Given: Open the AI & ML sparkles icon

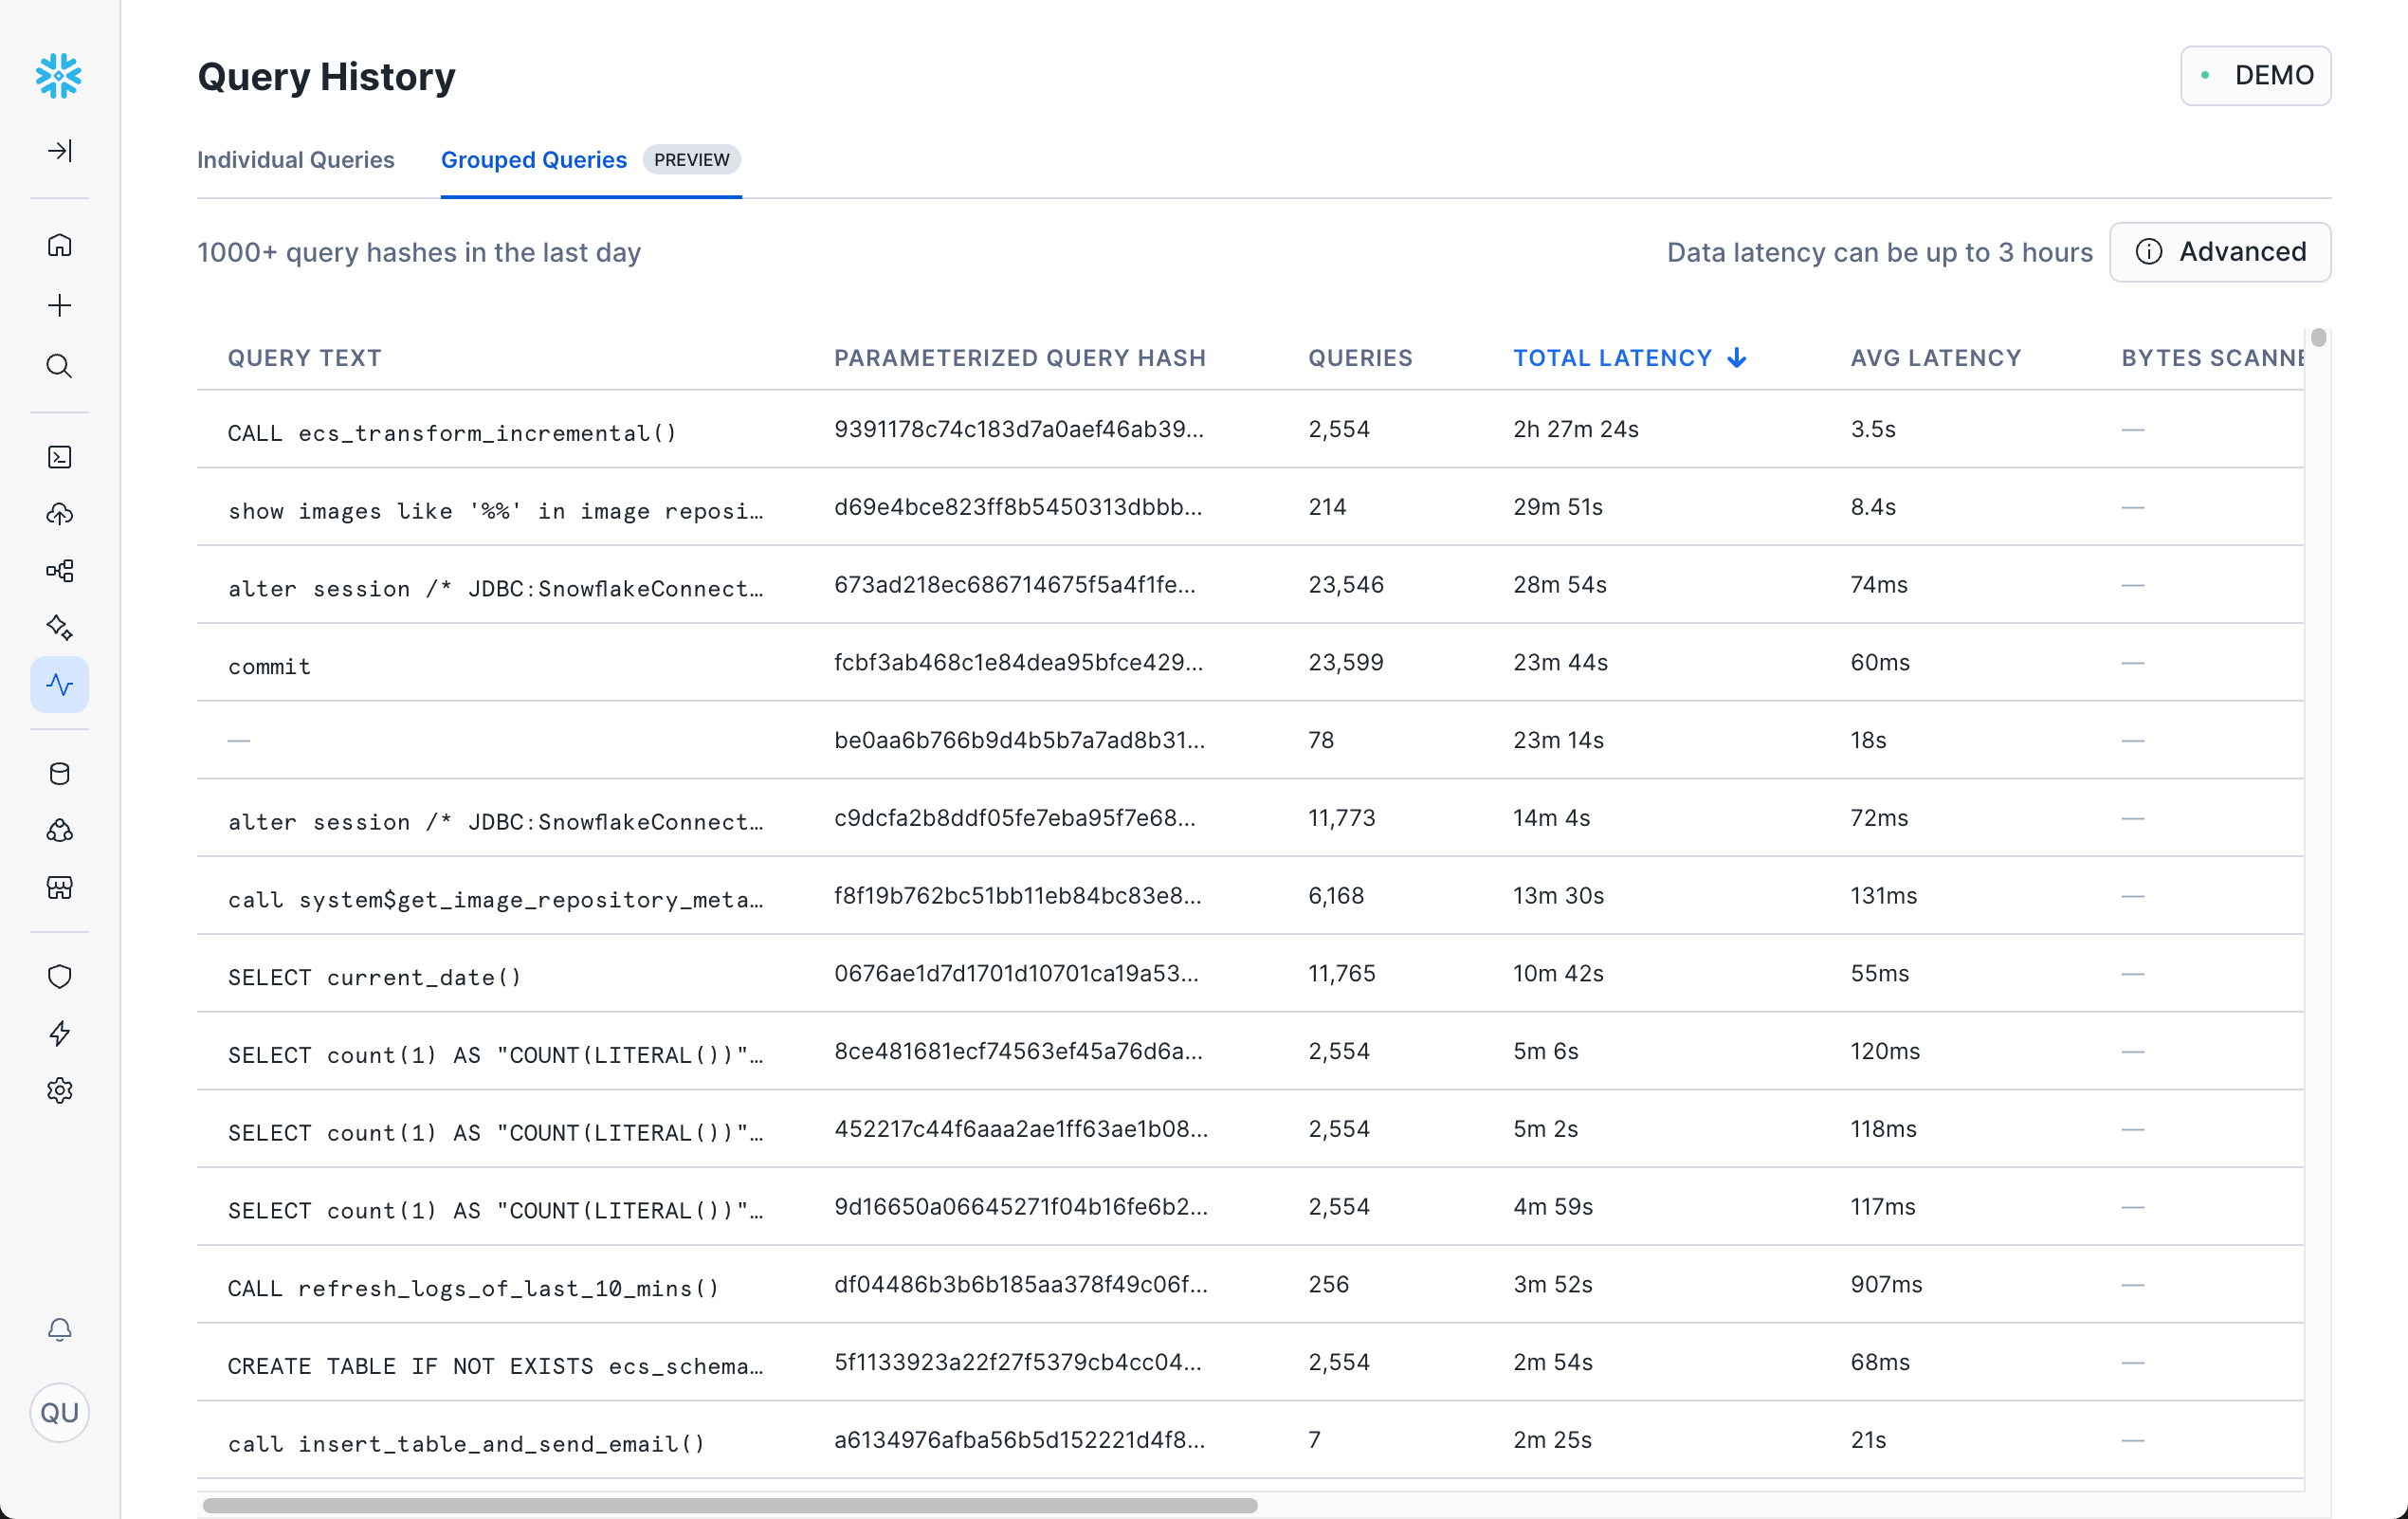Looking at the screenshot, I should point(60,627).
